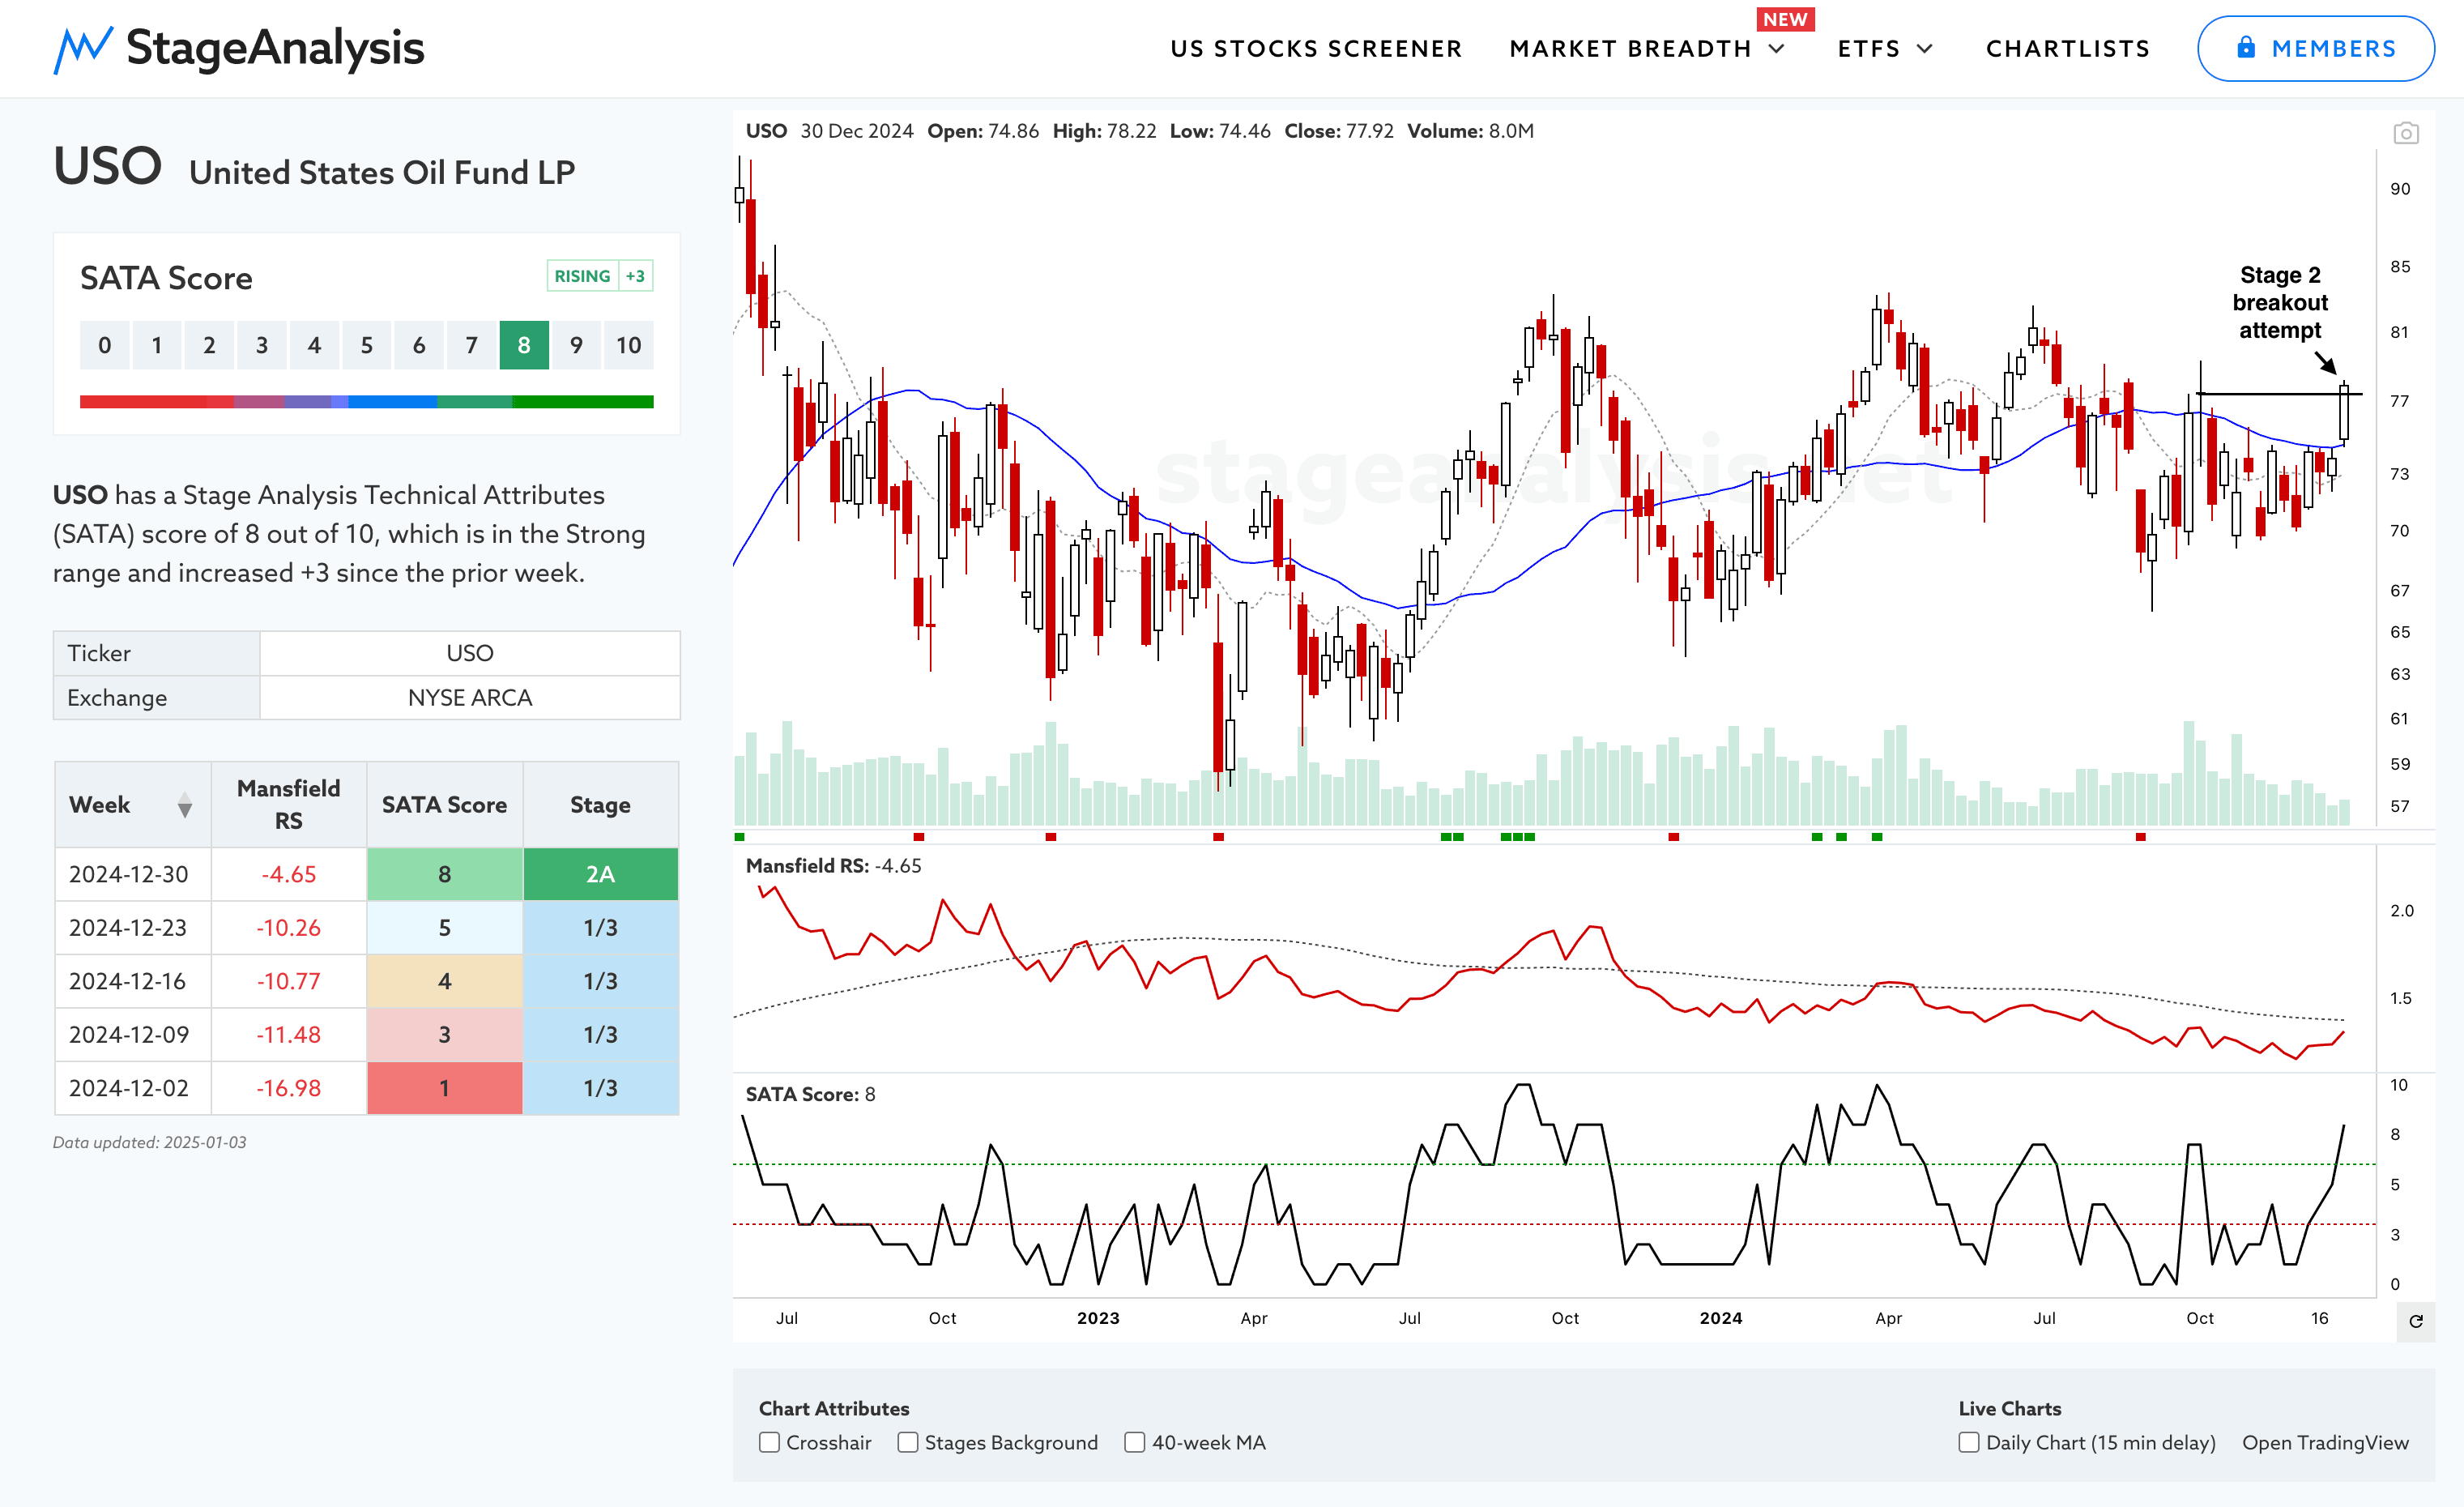Select SATA score box 0

point(105,345)
